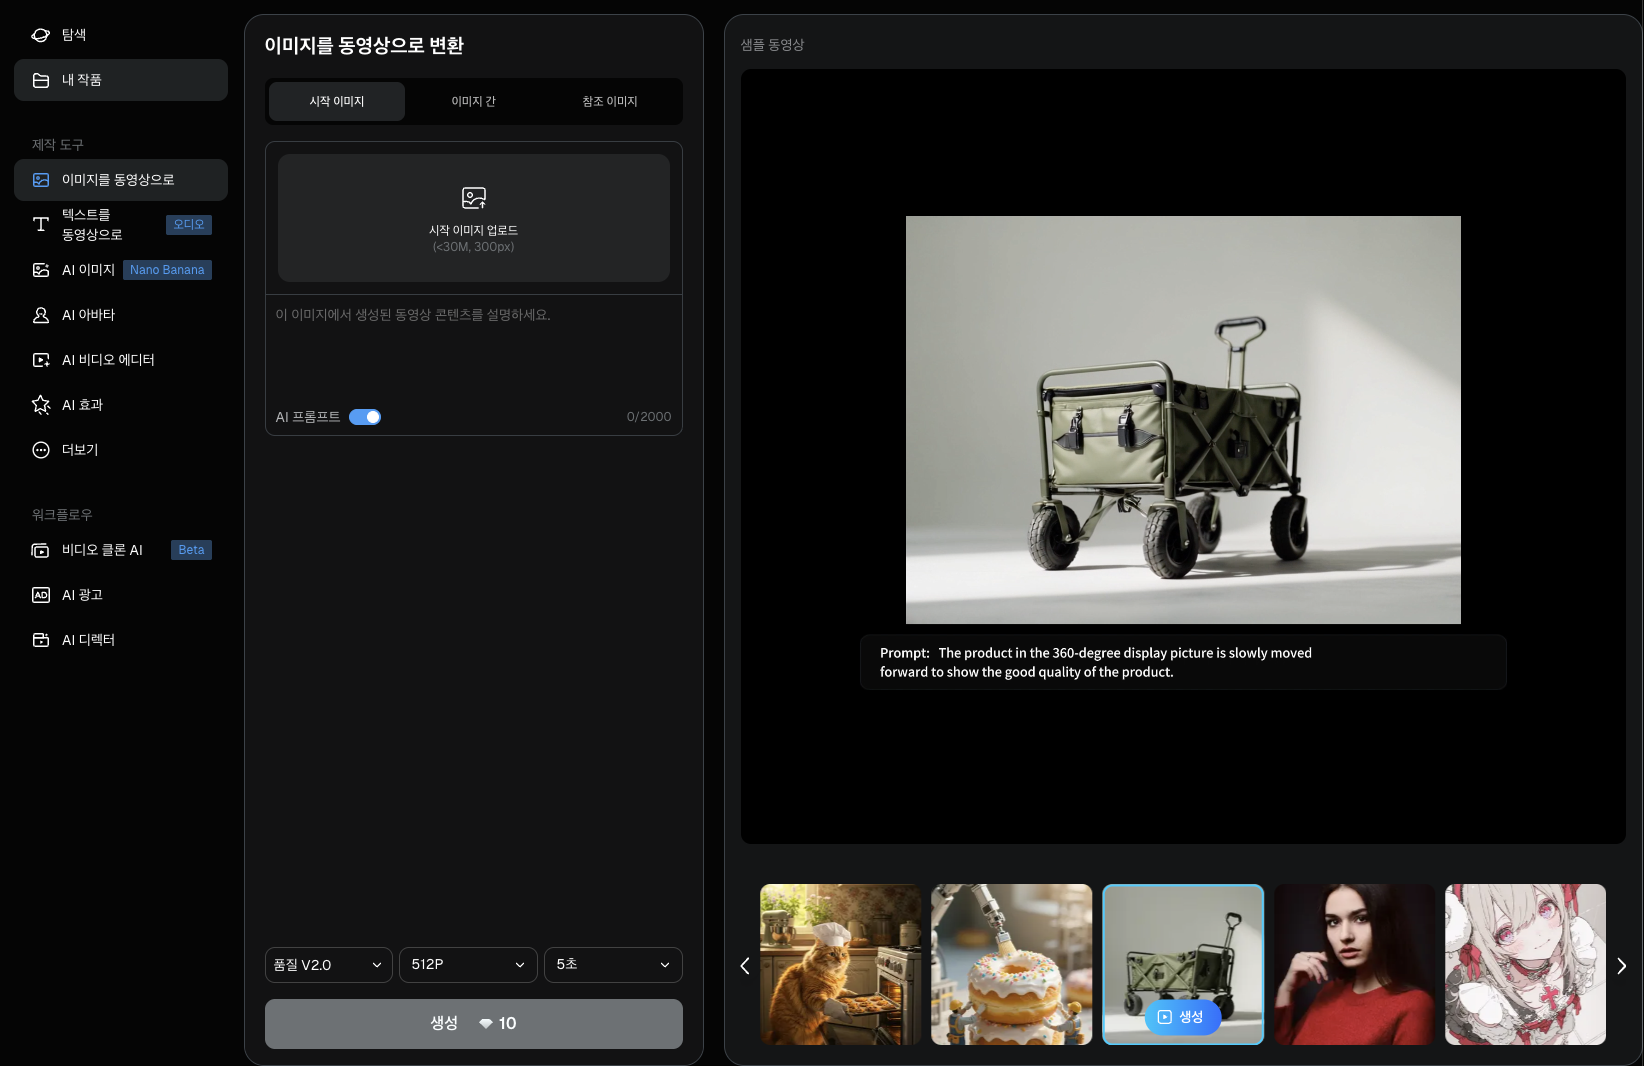The image size is (1644, 1066).
Task: Click the AI 디렉터 clapperboard icon
Action: coord(41,640)
